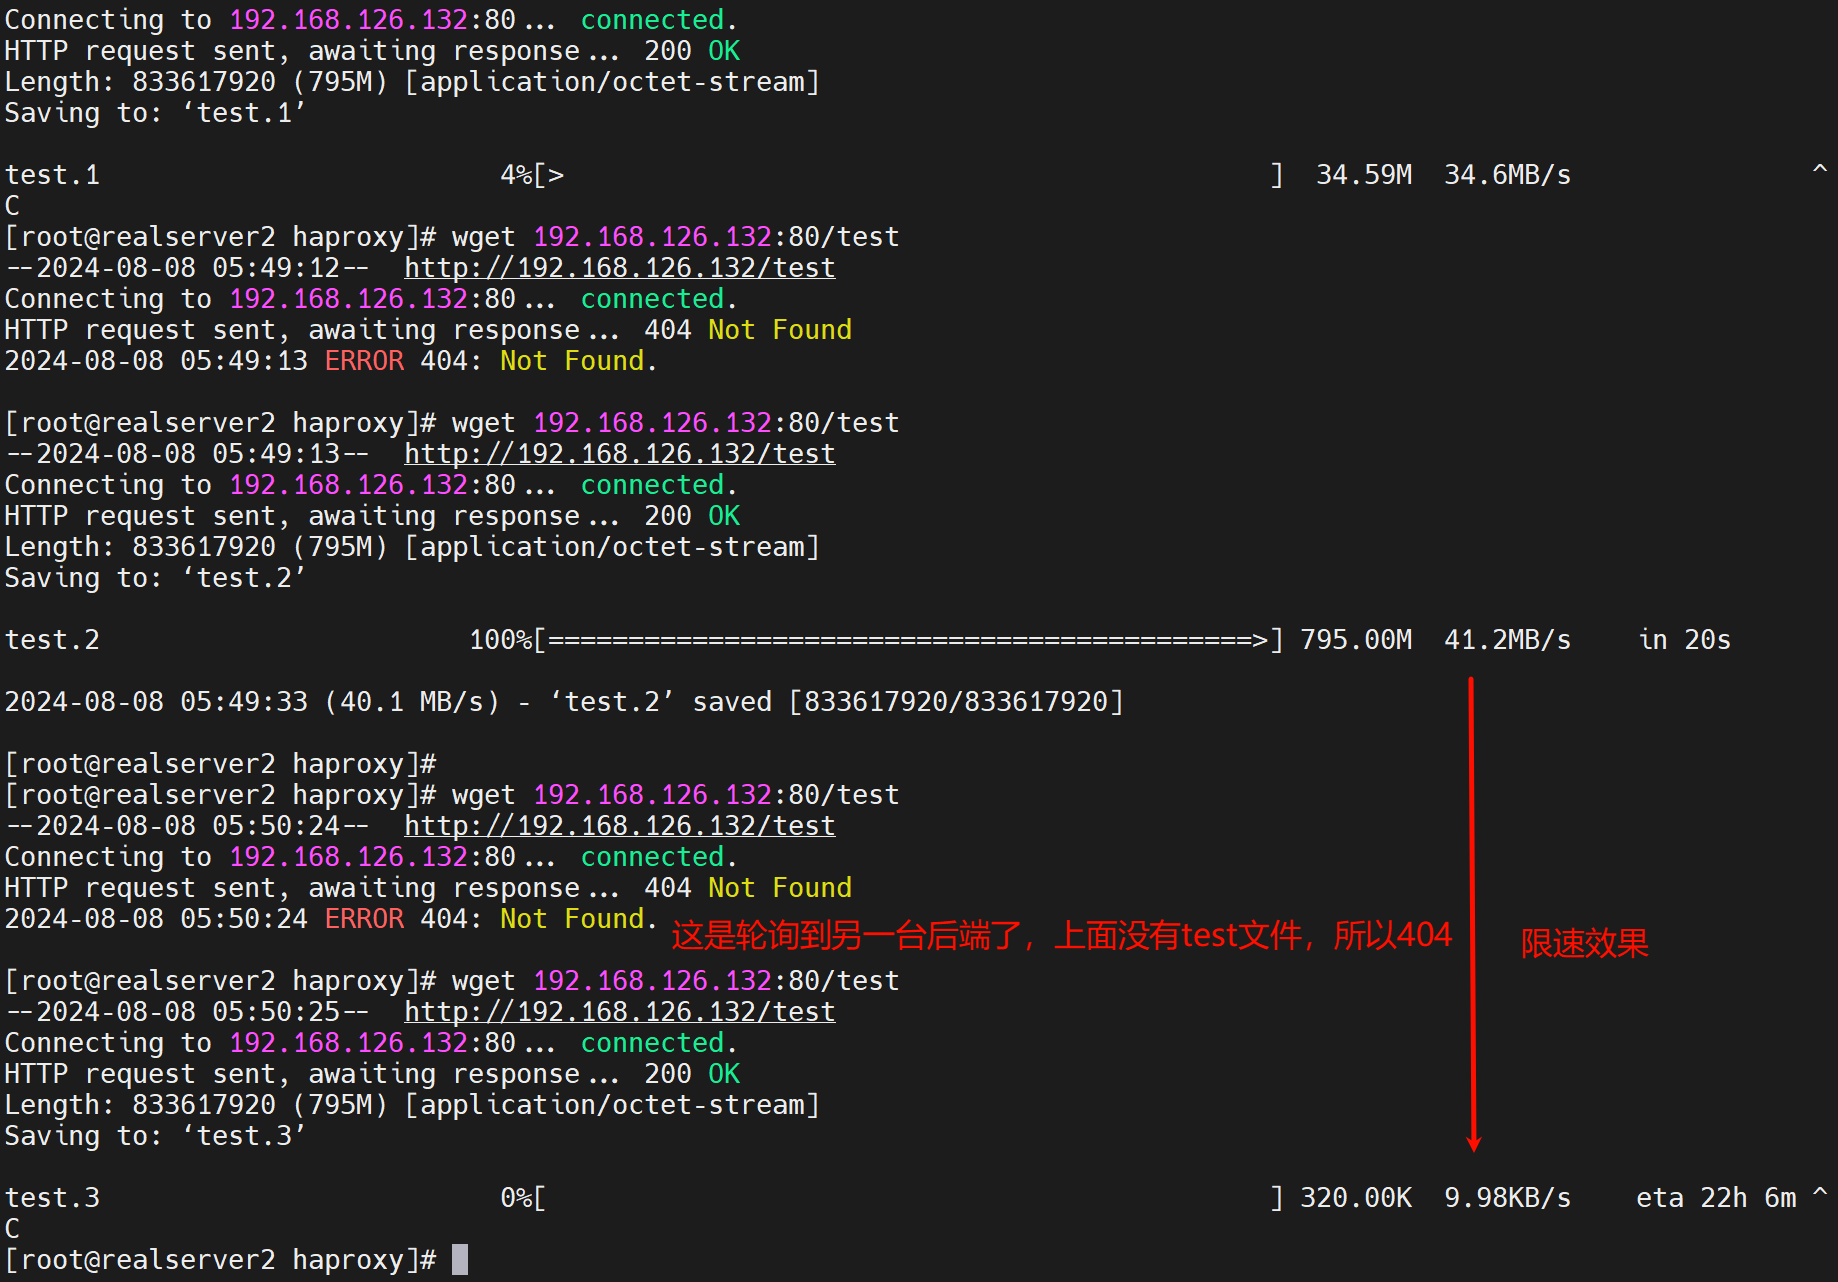This screenshot has height=1282, width=1838.
Task: Click the 320.00K downloaded size for test.3
Action: click(x=1355, y=1198)
